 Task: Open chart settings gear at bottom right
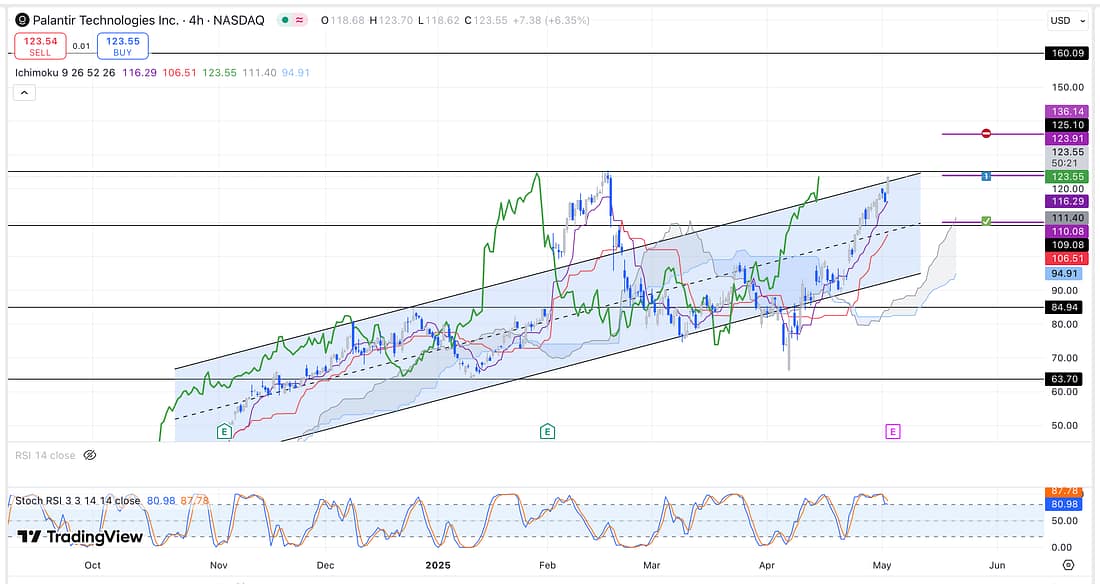(x=1068, y=565)
